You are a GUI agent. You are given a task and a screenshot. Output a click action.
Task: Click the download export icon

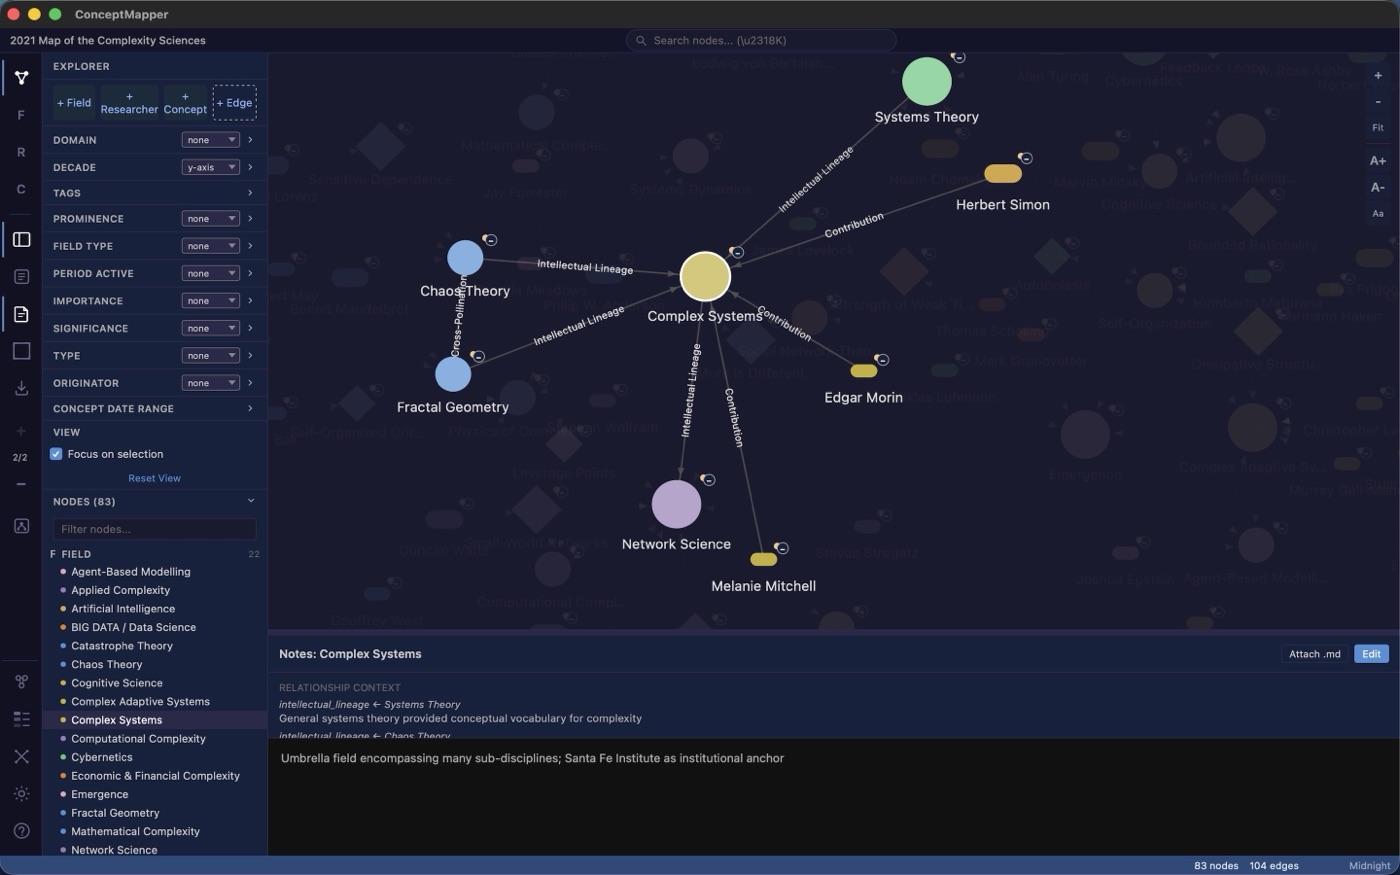[x=21, y=388]
